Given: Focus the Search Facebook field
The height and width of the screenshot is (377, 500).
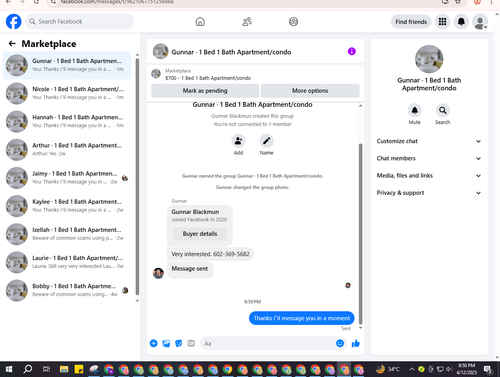Looking at the screenshot, I should click(79, 22).
